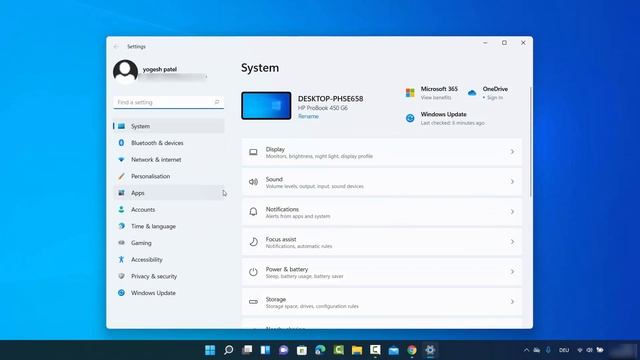640x360 pixels.
Task: Open Privacy & security settings
Action: point(169,276)
